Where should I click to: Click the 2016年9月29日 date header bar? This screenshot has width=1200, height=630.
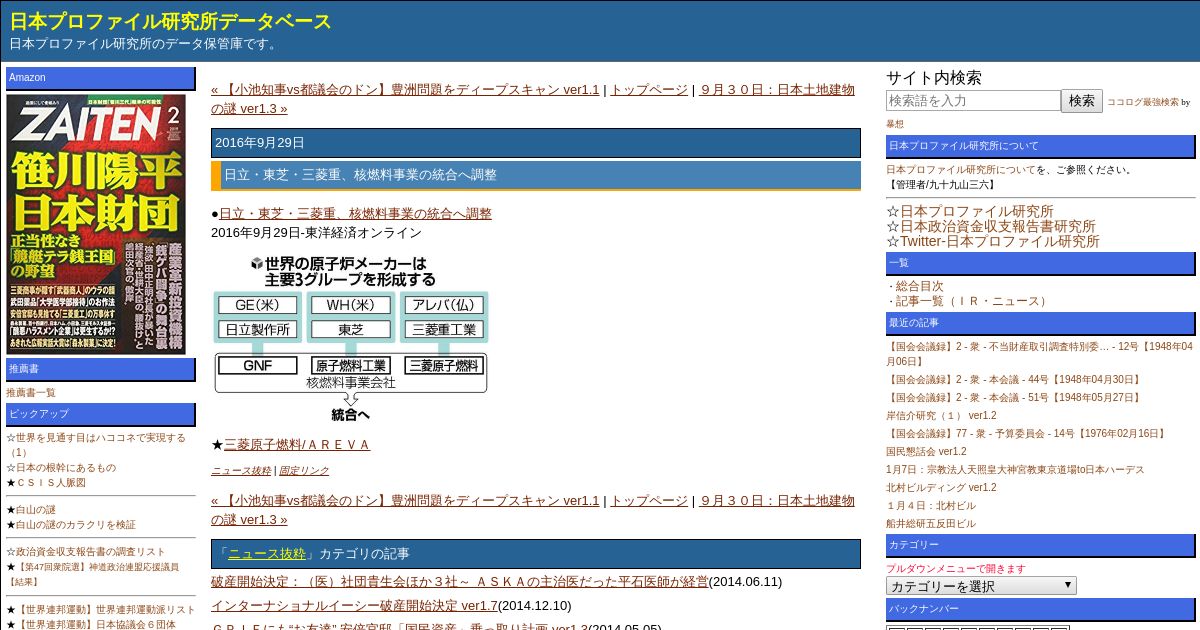535,143
